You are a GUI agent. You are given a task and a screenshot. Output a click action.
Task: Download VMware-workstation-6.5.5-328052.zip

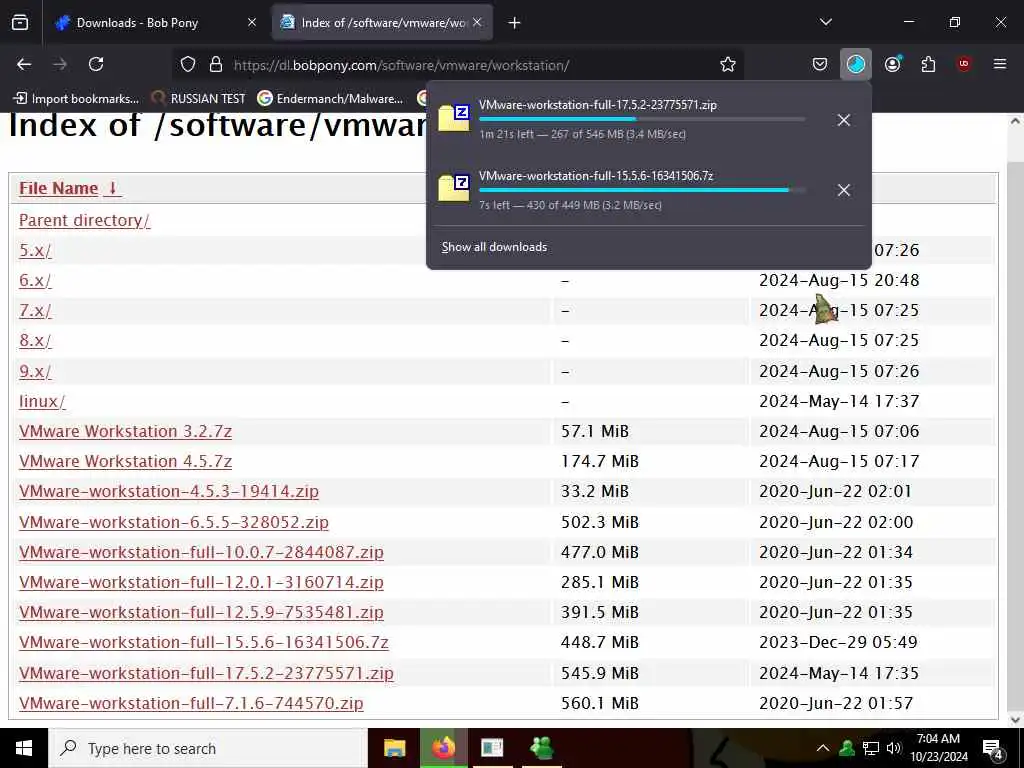click(x=174, y=522)
